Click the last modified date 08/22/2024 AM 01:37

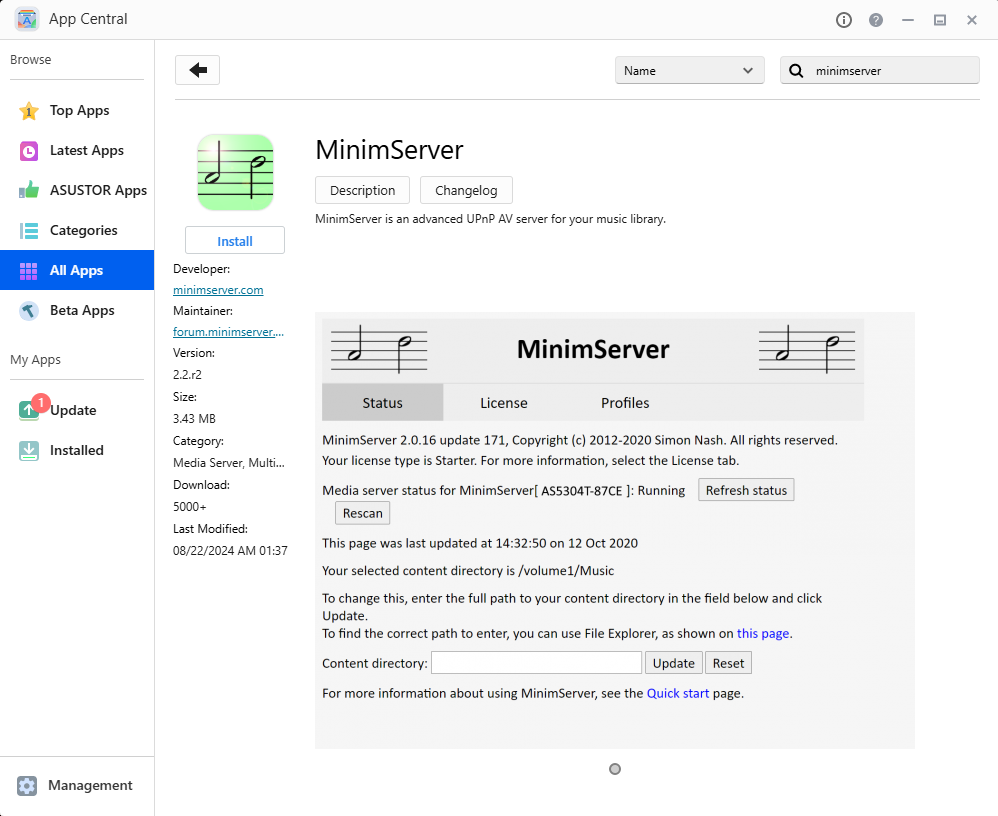(230, 551)
